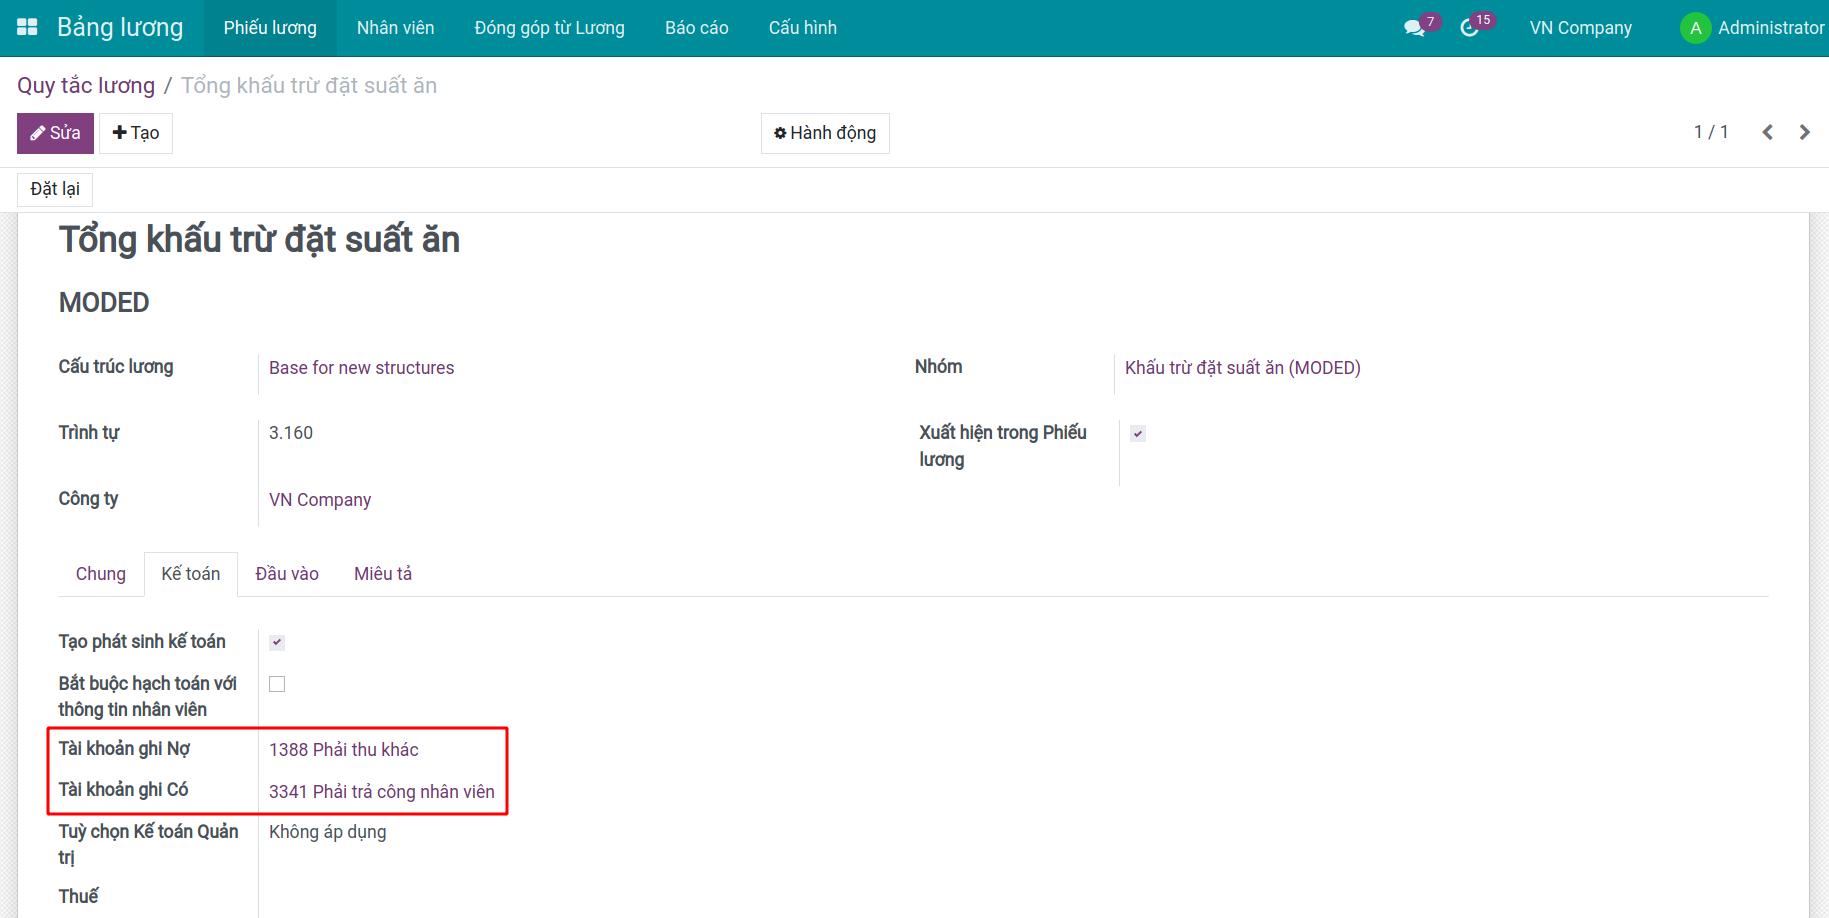Open the conversations chat bubble icon
1829x918 pixels.
(x=1414, y=28)
